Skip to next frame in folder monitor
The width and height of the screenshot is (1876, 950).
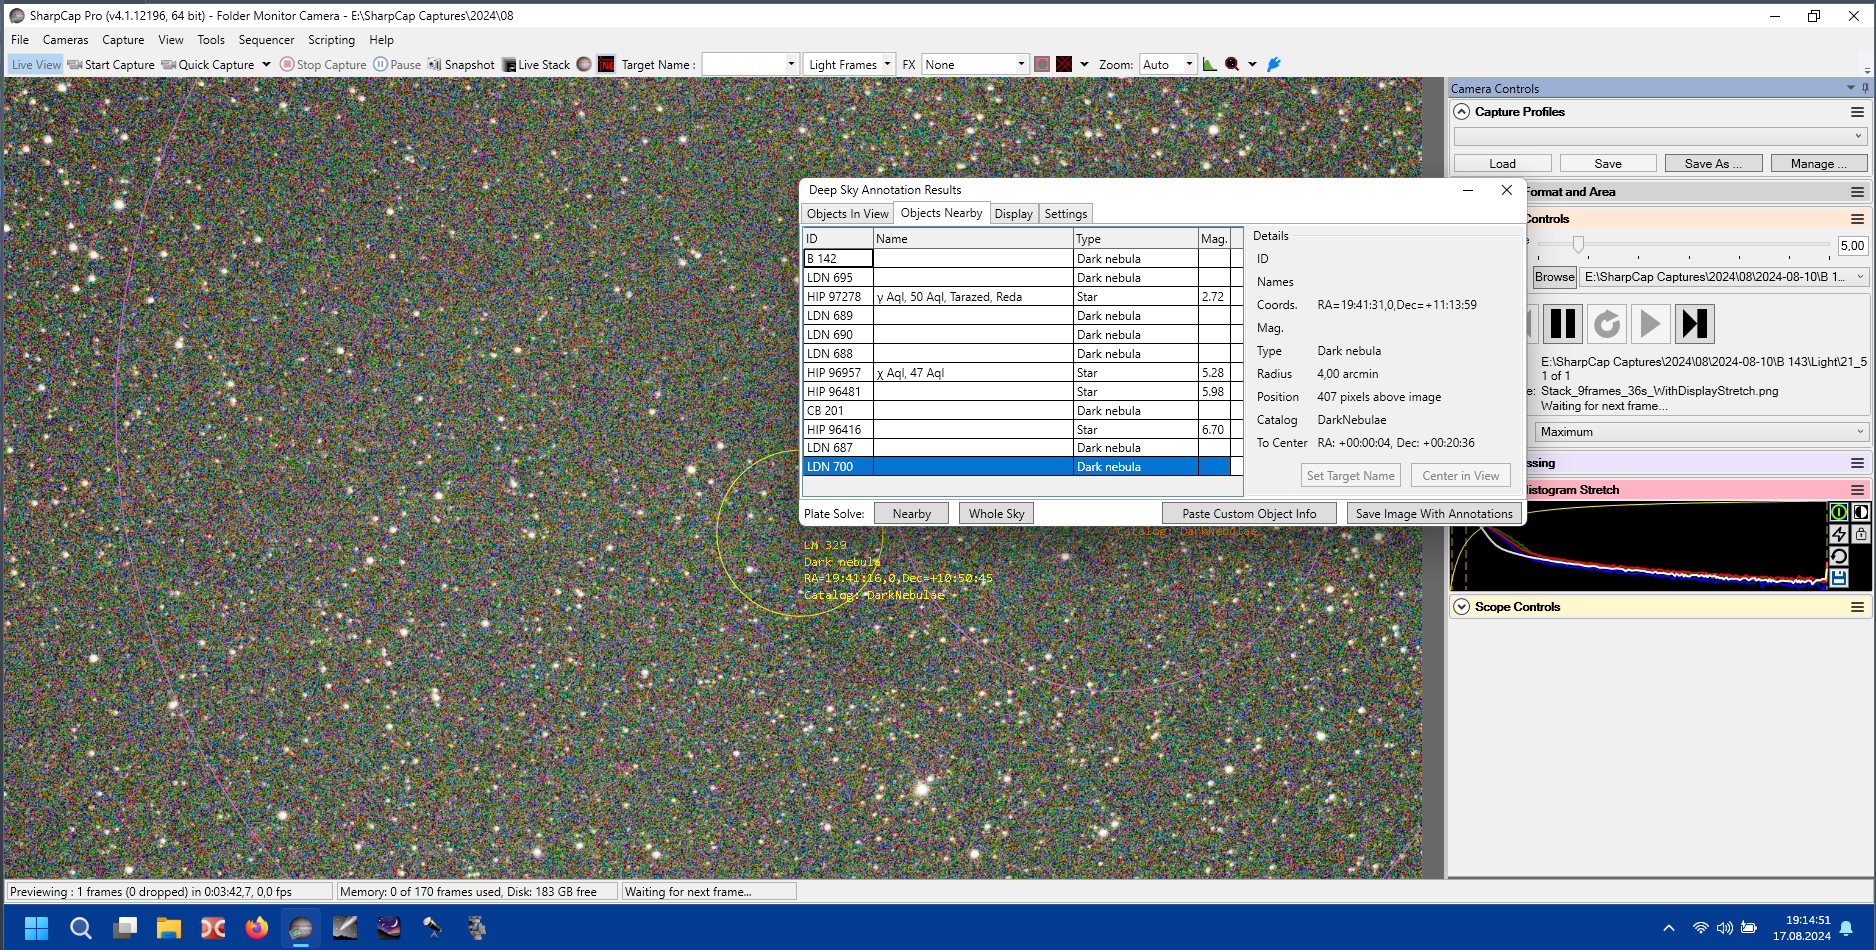1695,324
